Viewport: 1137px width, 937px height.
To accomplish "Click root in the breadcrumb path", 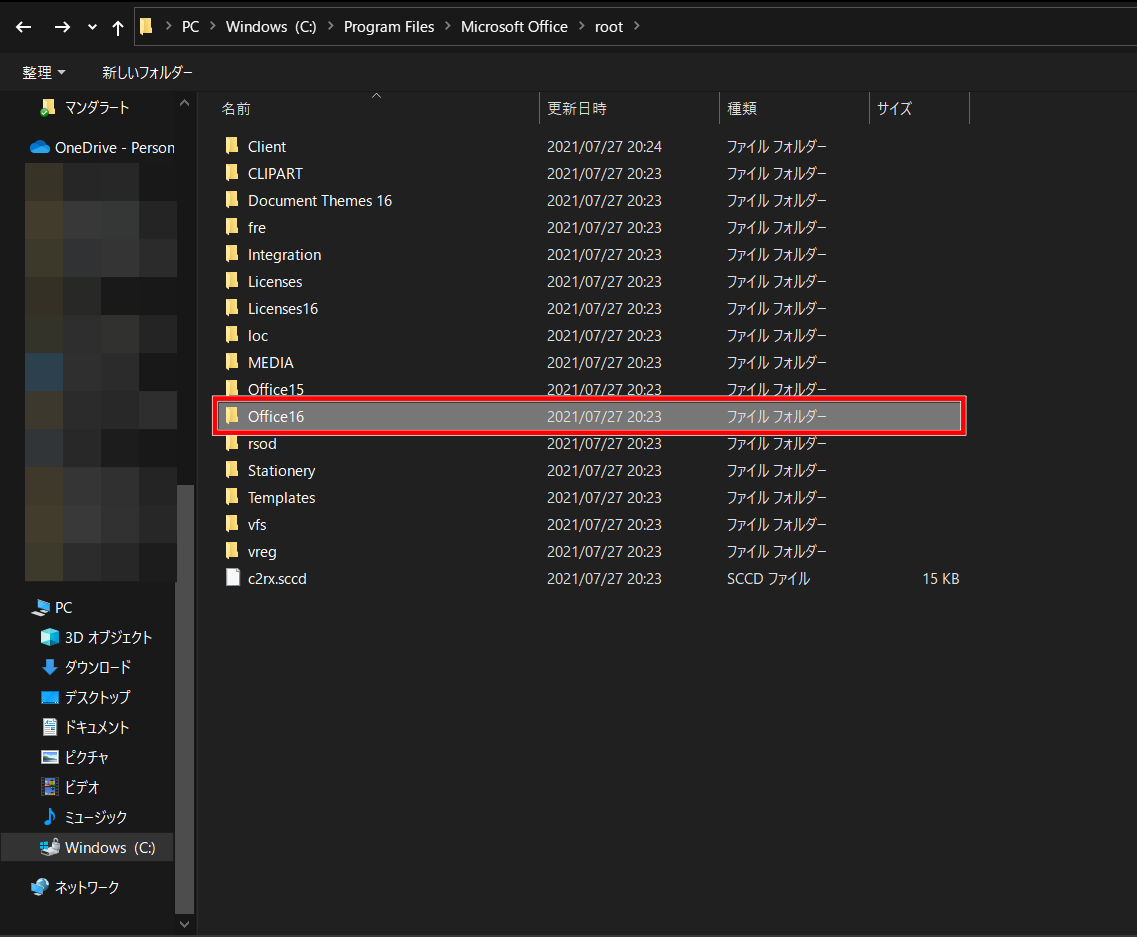I will pos(609,27).
